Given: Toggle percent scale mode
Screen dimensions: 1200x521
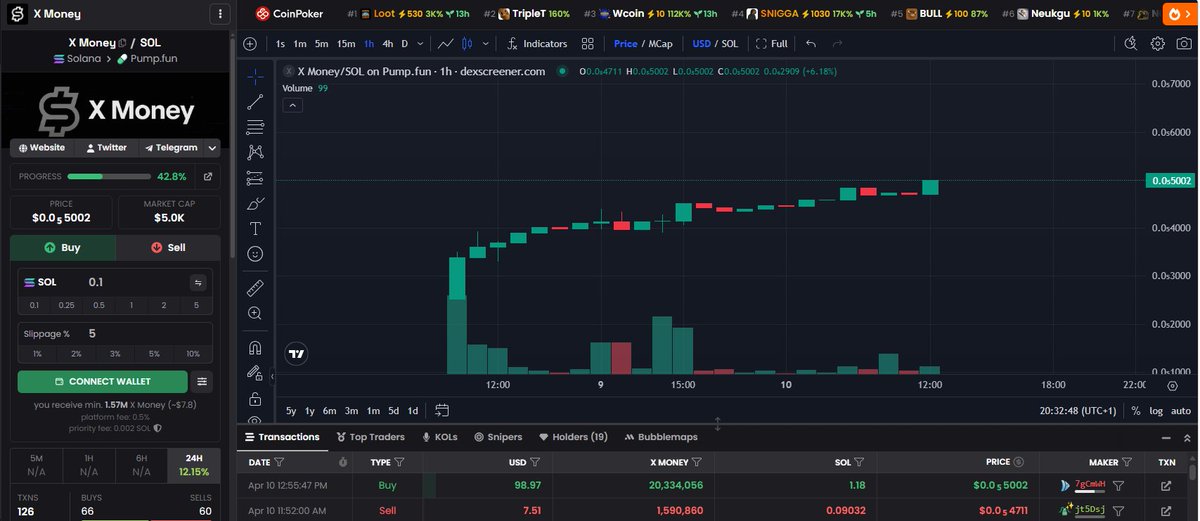Looking at the screenshot, I should click(1135, 411).
